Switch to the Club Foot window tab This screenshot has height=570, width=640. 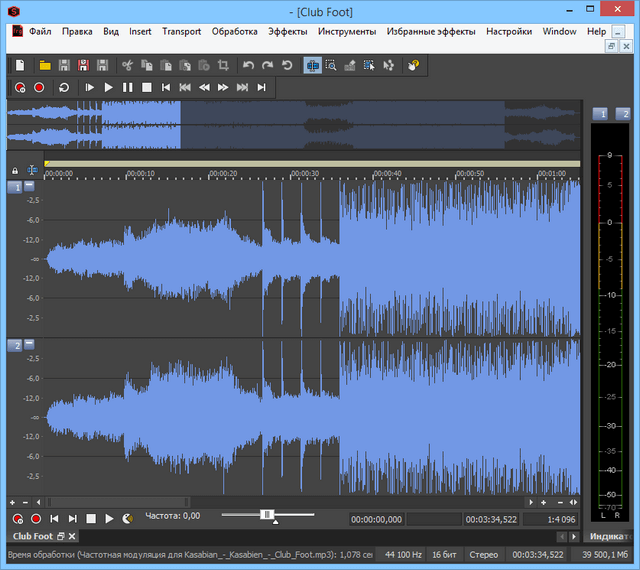pos(32,537)
